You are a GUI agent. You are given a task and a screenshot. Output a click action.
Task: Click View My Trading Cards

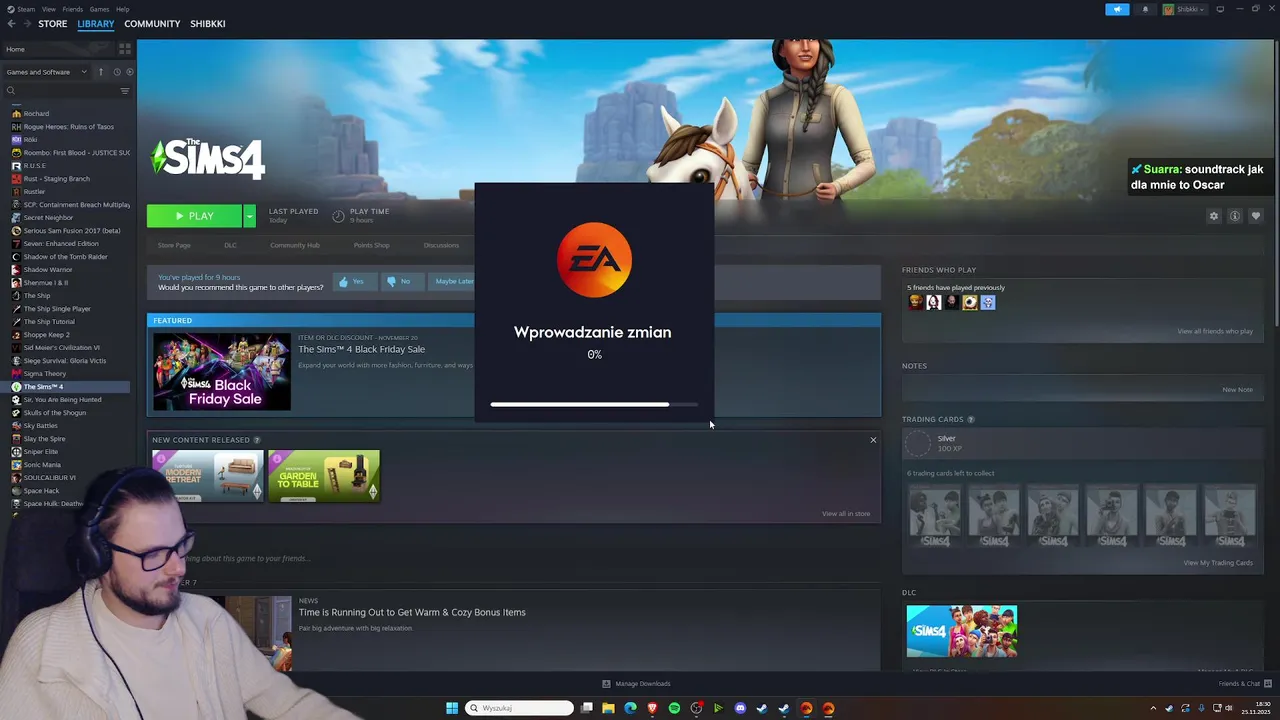[1218, 563]
